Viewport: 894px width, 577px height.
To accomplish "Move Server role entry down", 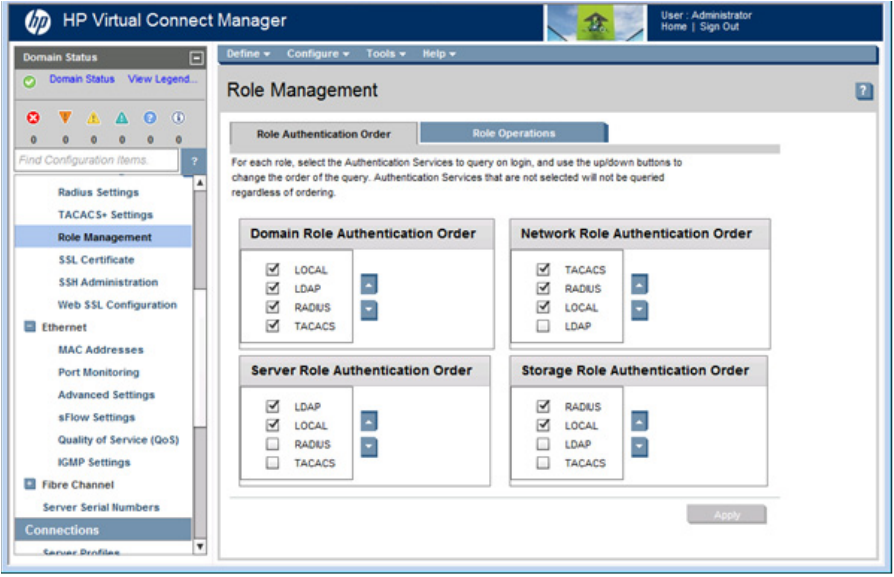I will [x=369, y=447].
